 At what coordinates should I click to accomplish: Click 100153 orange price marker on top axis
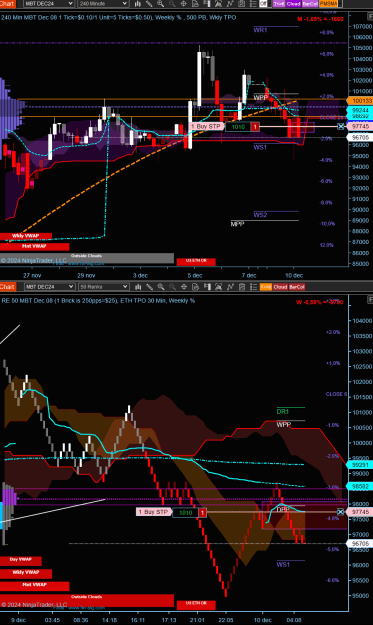point(360,101)
